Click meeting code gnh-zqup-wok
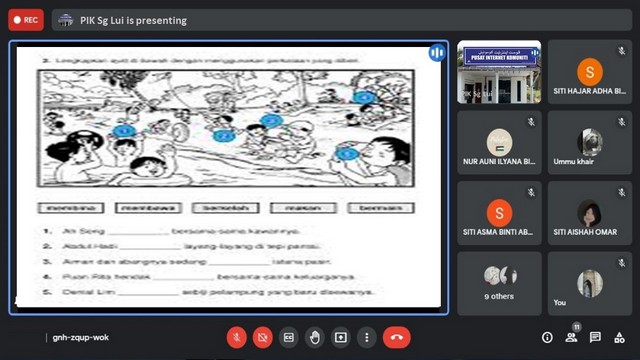Viewport: 640px width, 360px height. tap(80, 338)
